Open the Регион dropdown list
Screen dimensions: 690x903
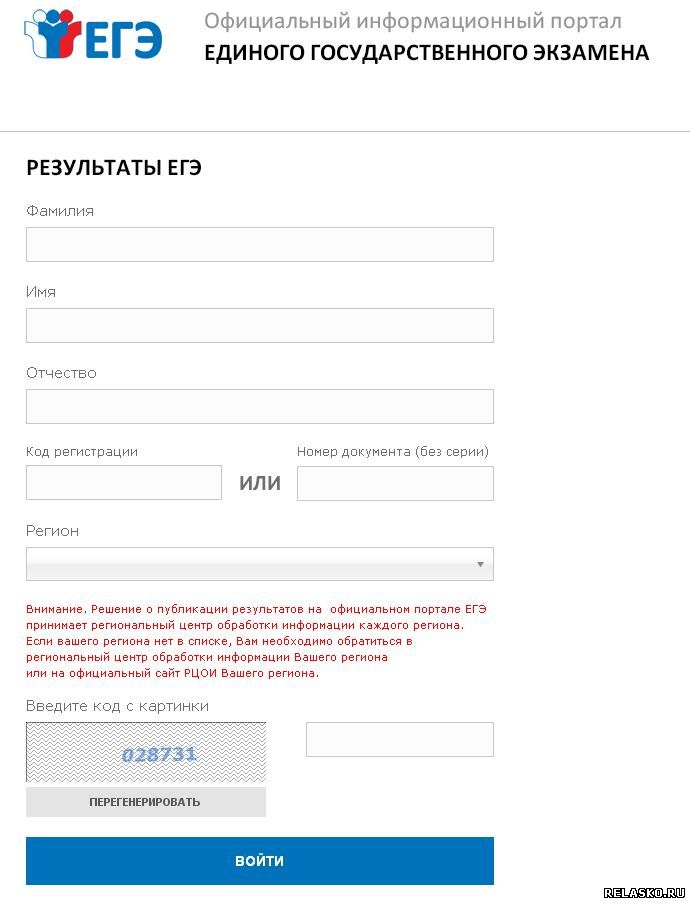pyautogui.click(x=259, y=564)
